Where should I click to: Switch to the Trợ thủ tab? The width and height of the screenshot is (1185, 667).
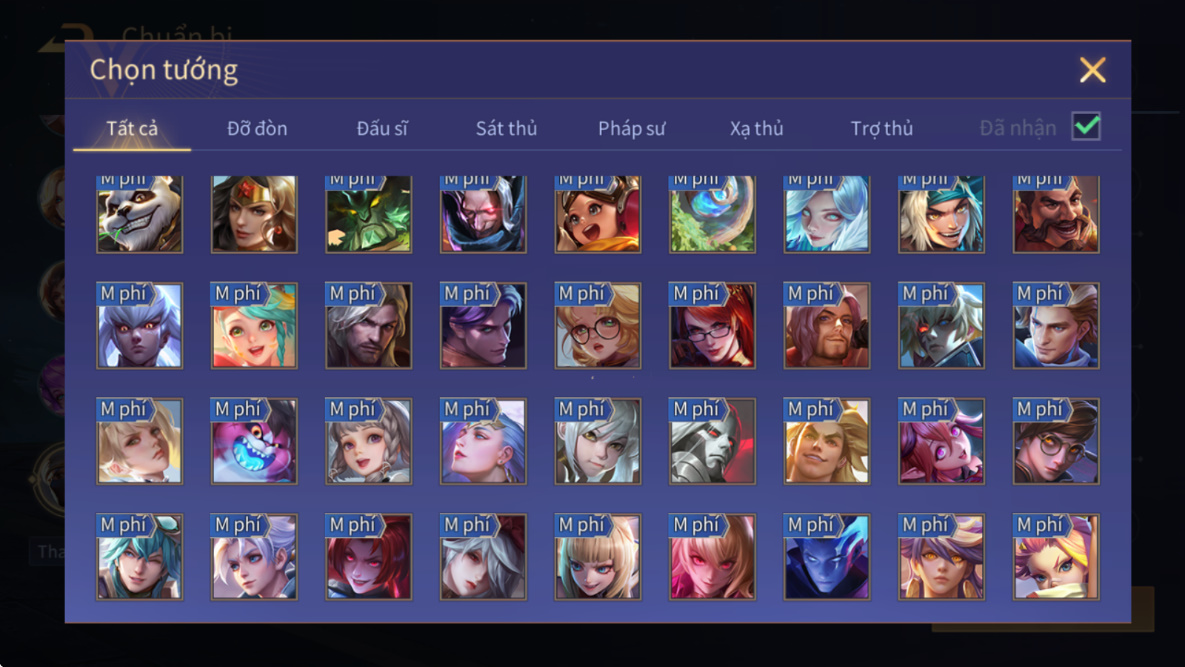tap(882, 128)
